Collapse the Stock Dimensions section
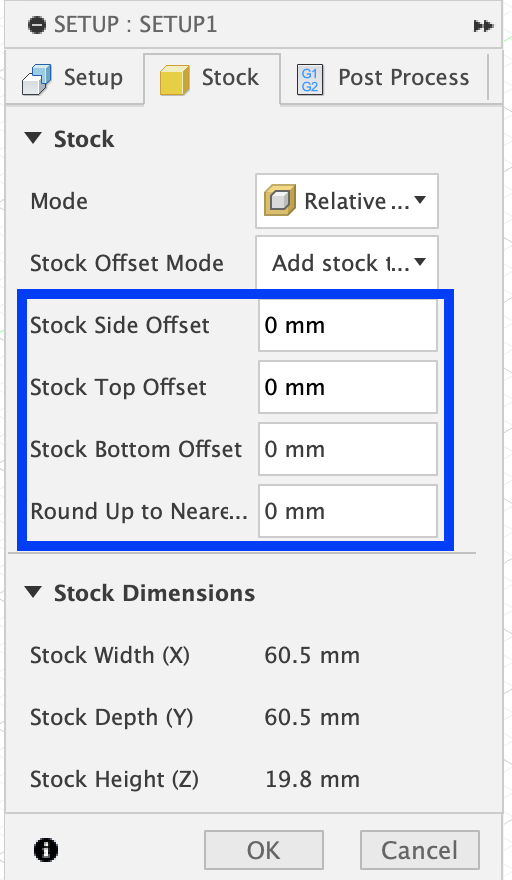This screenshot has width=512, height=880. [34, 592]
